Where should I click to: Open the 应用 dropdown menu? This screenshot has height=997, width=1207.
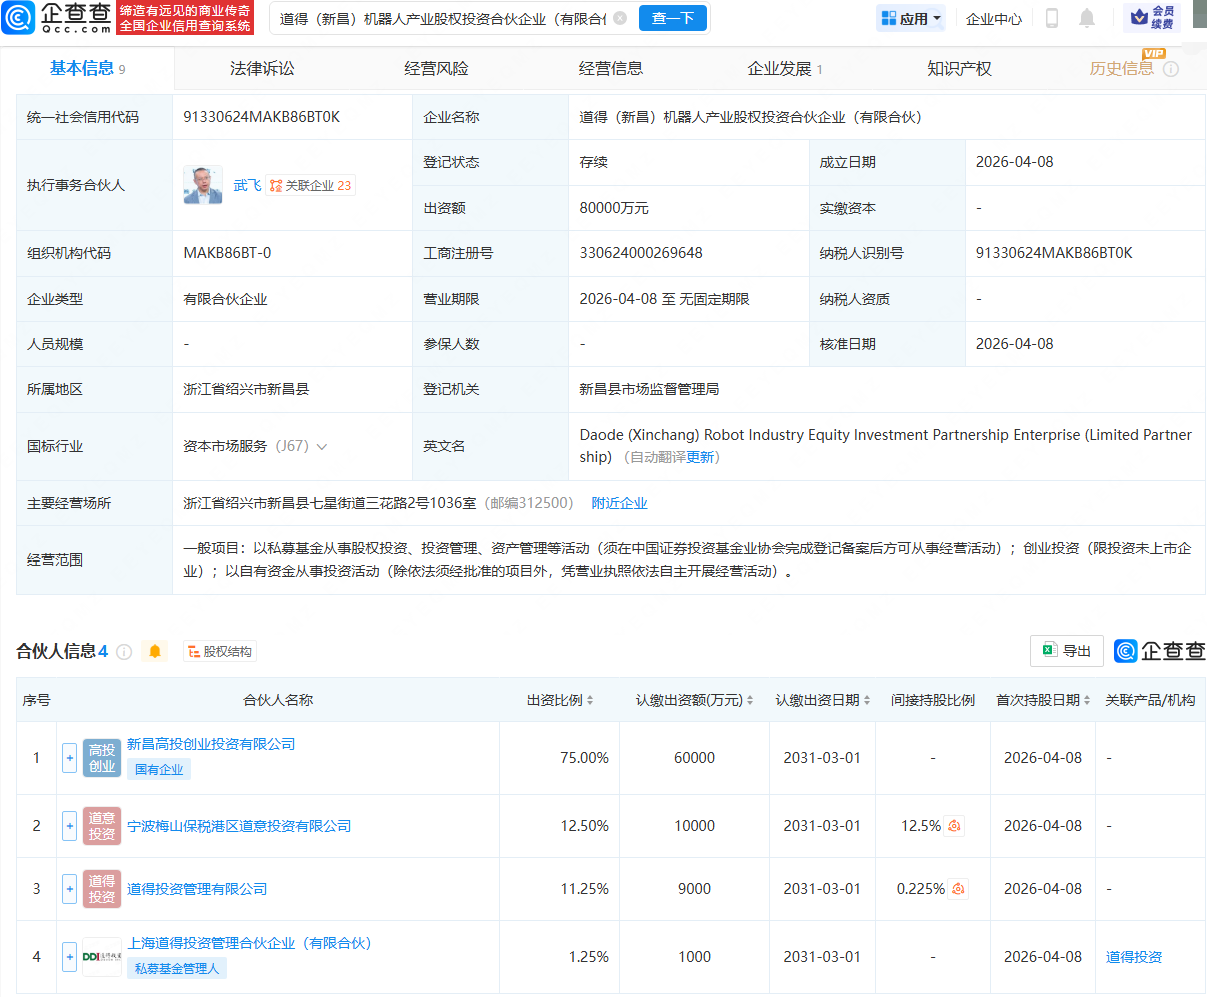[x=911, y=18]
